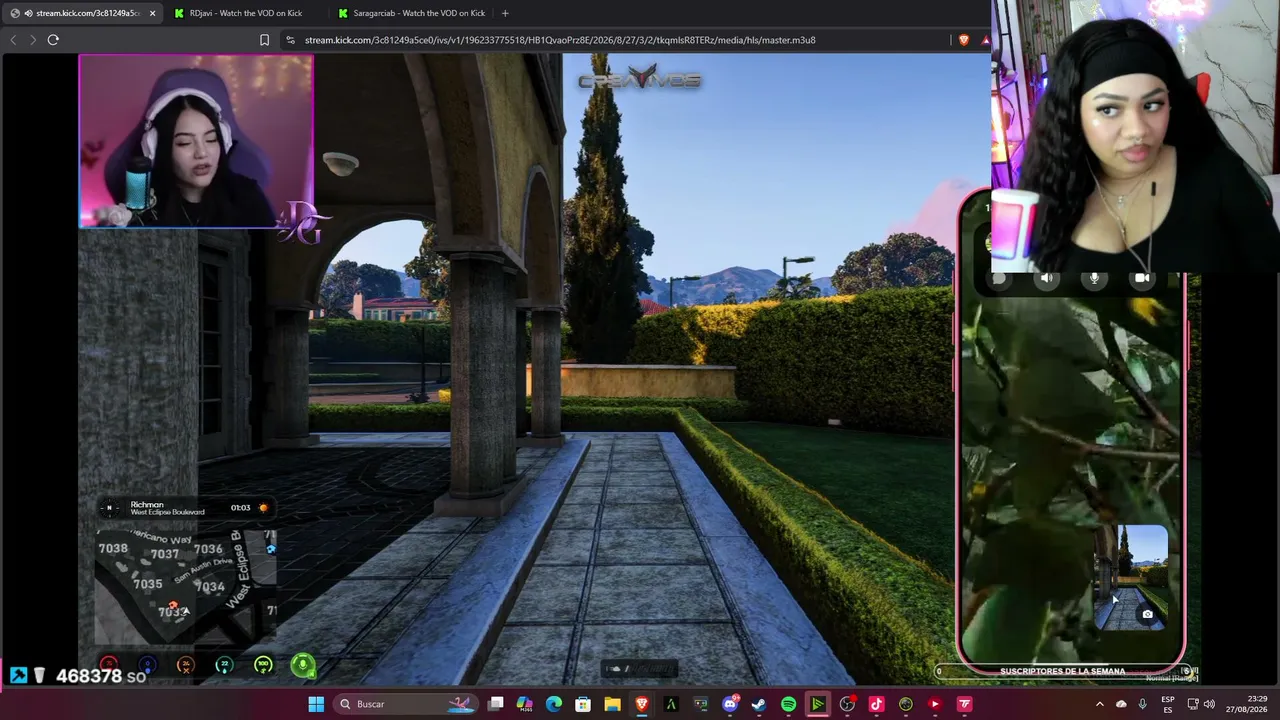Image resolution: width=1280 pixels, height=720 pixels.
Task: Open the Brave Shields icon
Action: click(963, 40)
